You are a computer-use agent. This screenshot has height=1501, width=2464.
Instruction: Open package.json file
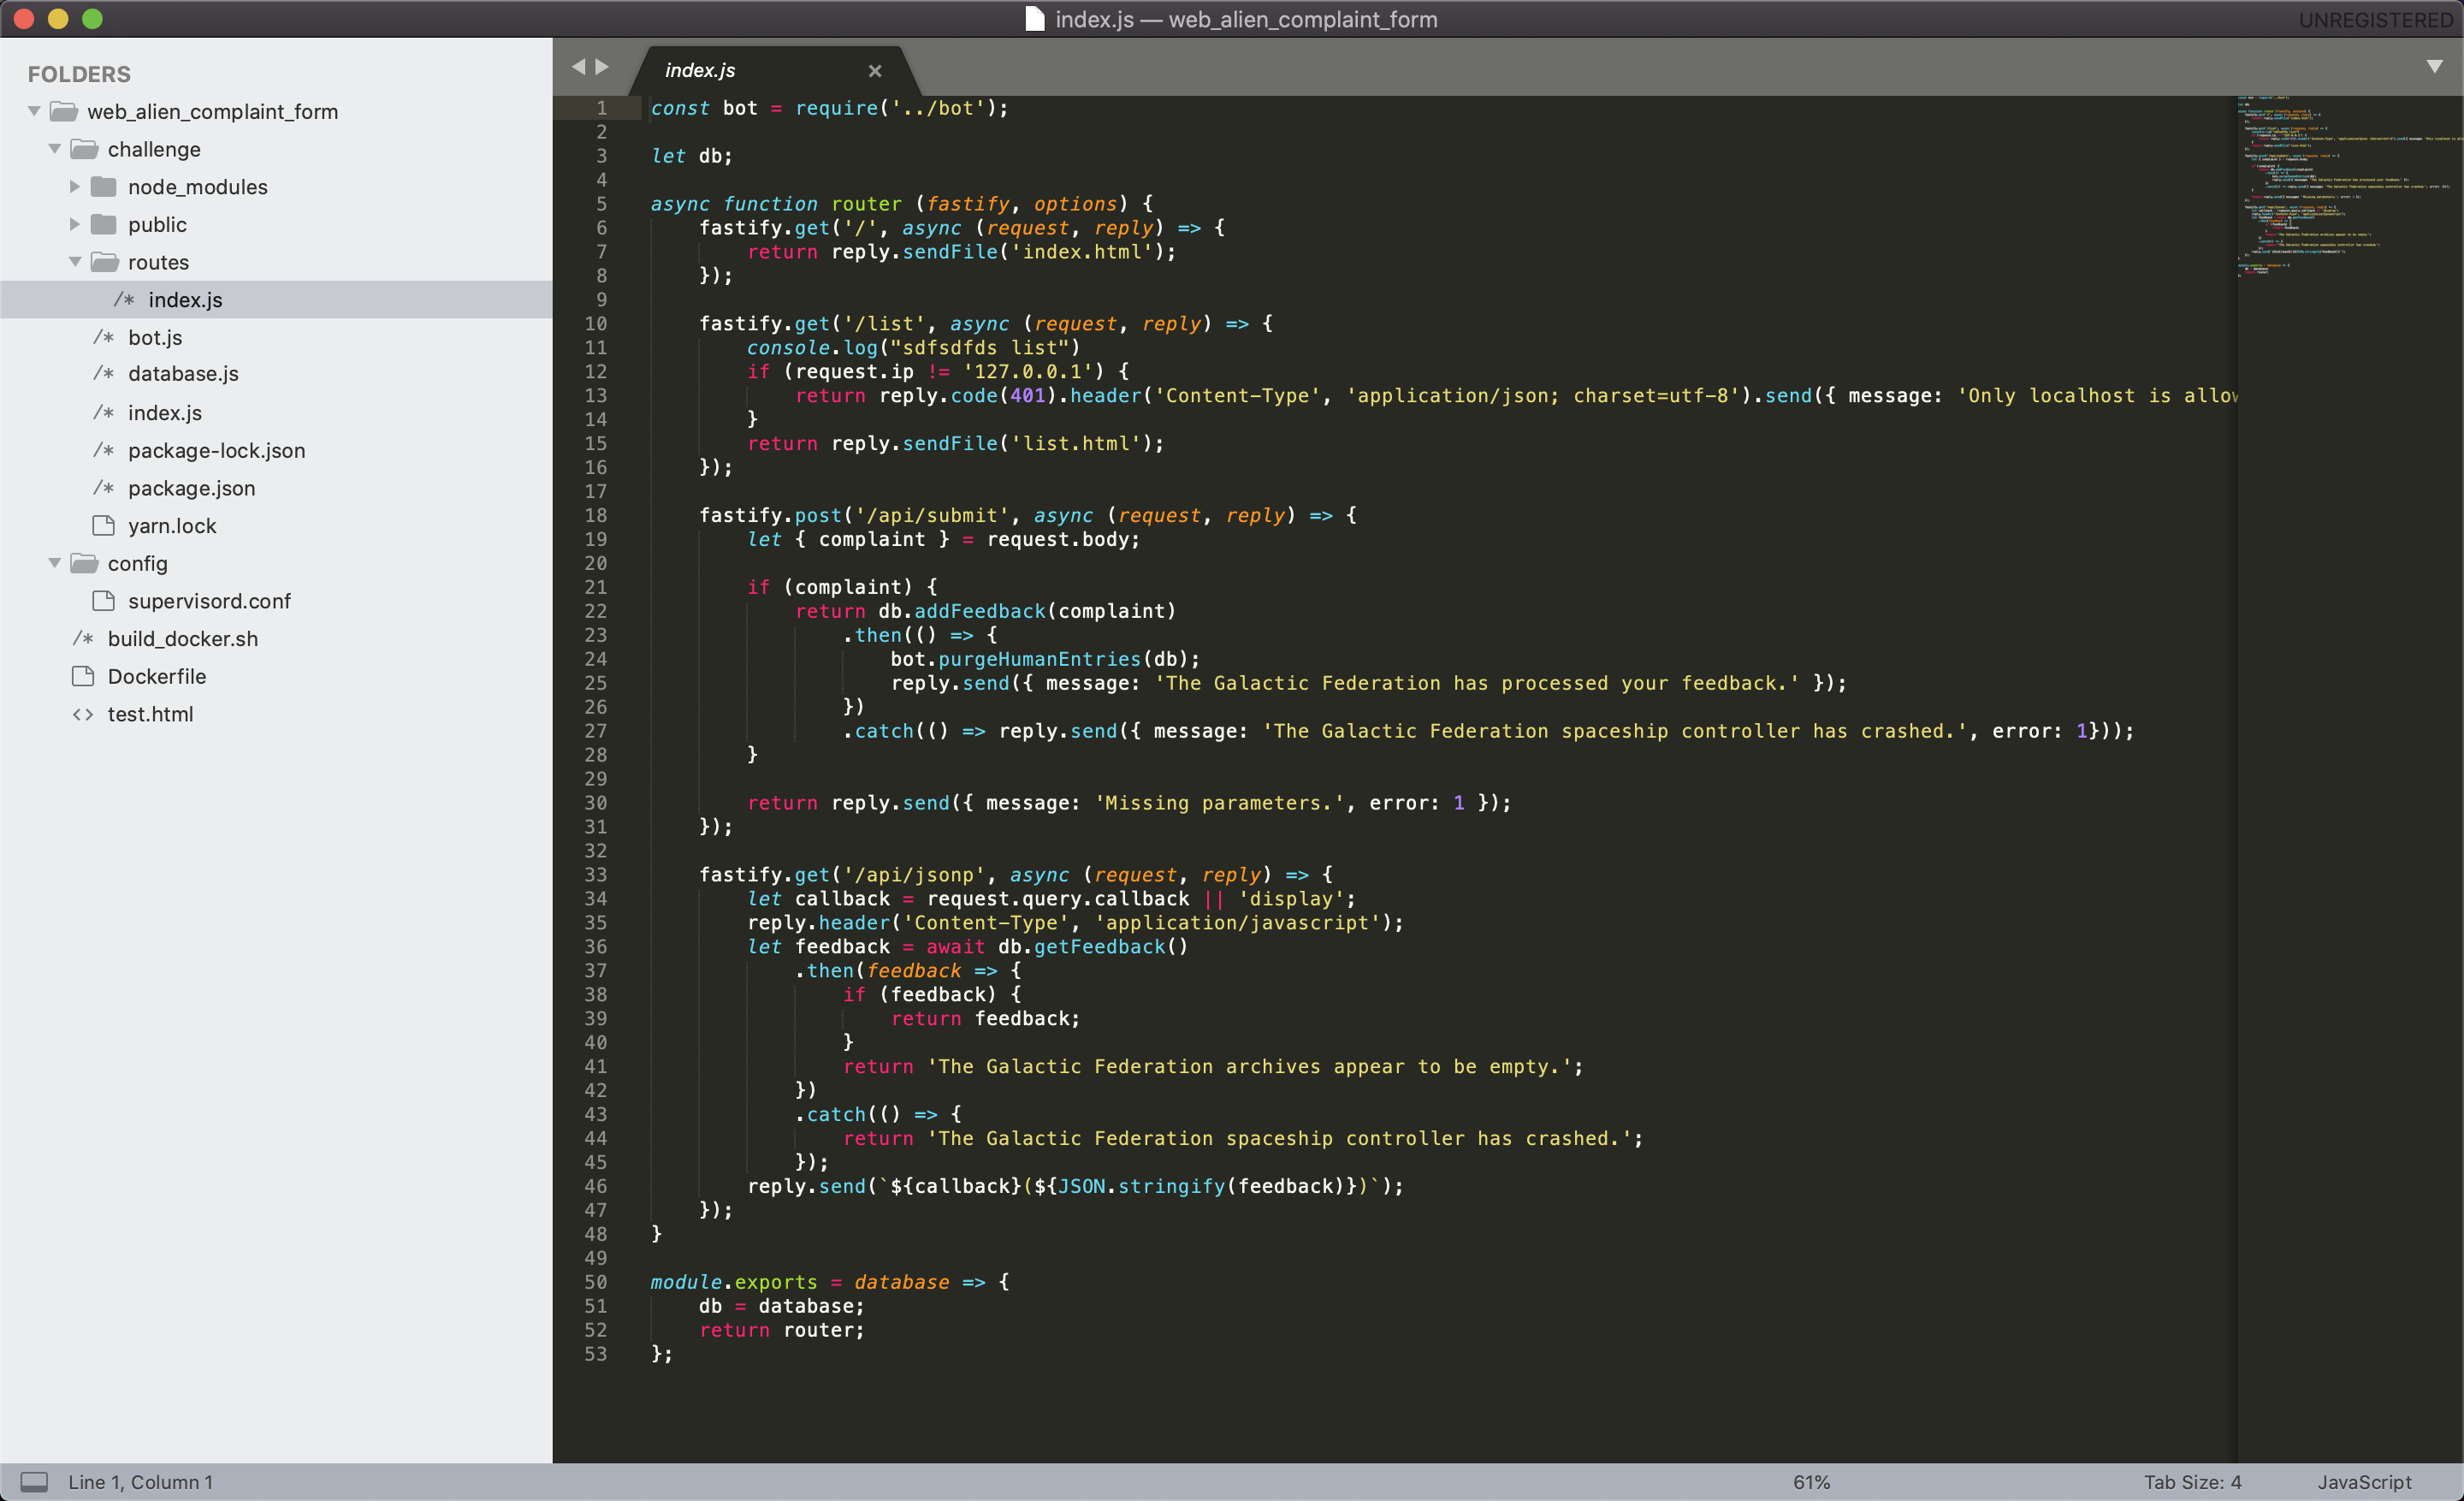click(191, 488)
